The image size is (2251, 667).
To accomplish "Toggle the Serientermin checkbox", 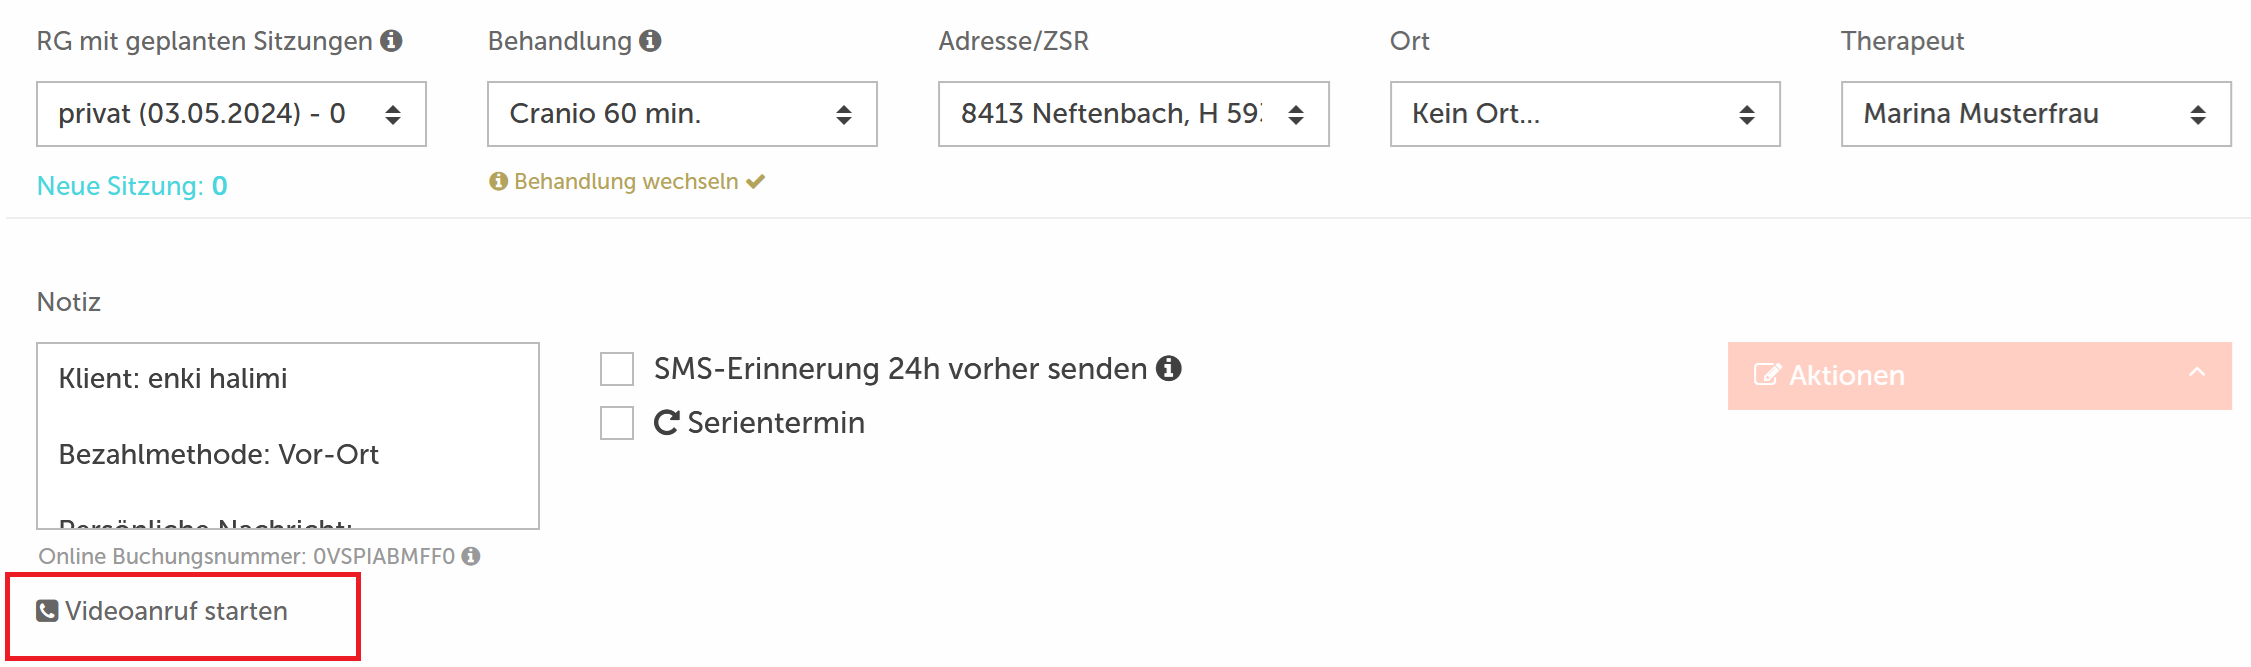I will pyautogui.click(x=617, y=423).
